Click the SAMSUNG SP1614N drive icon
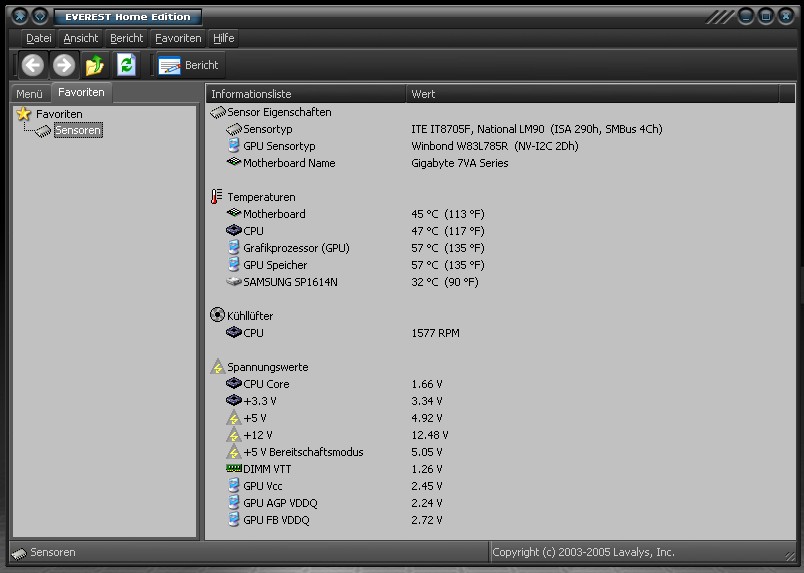Screen dimensions: 804x573 click(x=234, y=282)
